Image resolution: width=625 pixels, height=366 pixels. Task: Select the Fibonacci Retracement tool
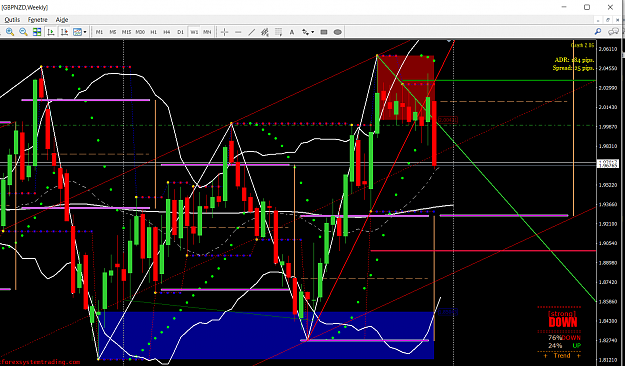(x=278, y=32)
